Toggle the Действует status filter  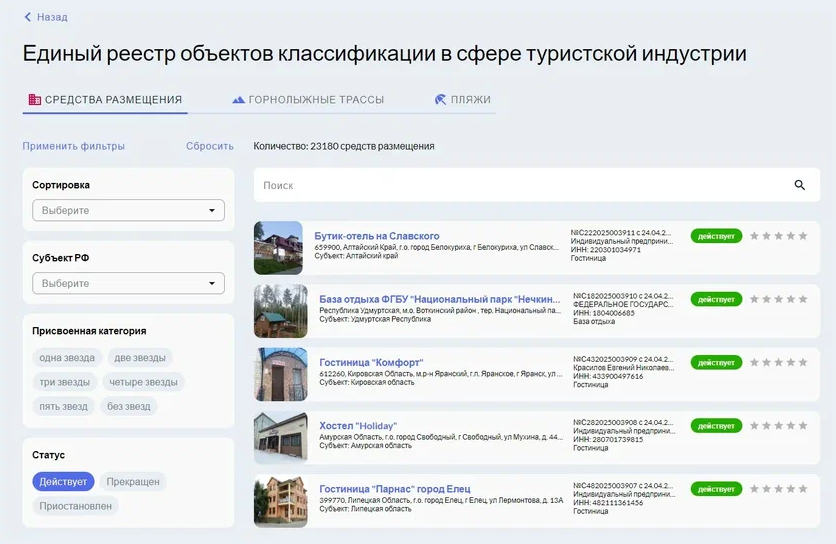coord(63,481)
